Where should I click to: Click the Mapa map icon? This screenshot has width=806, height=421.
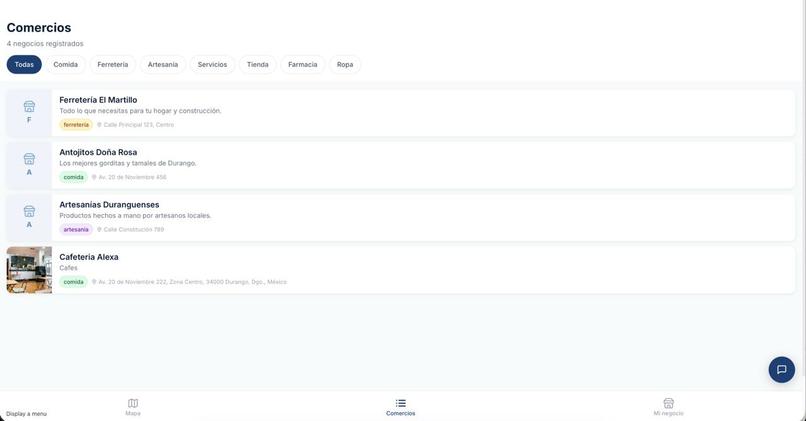click(133, 403)
